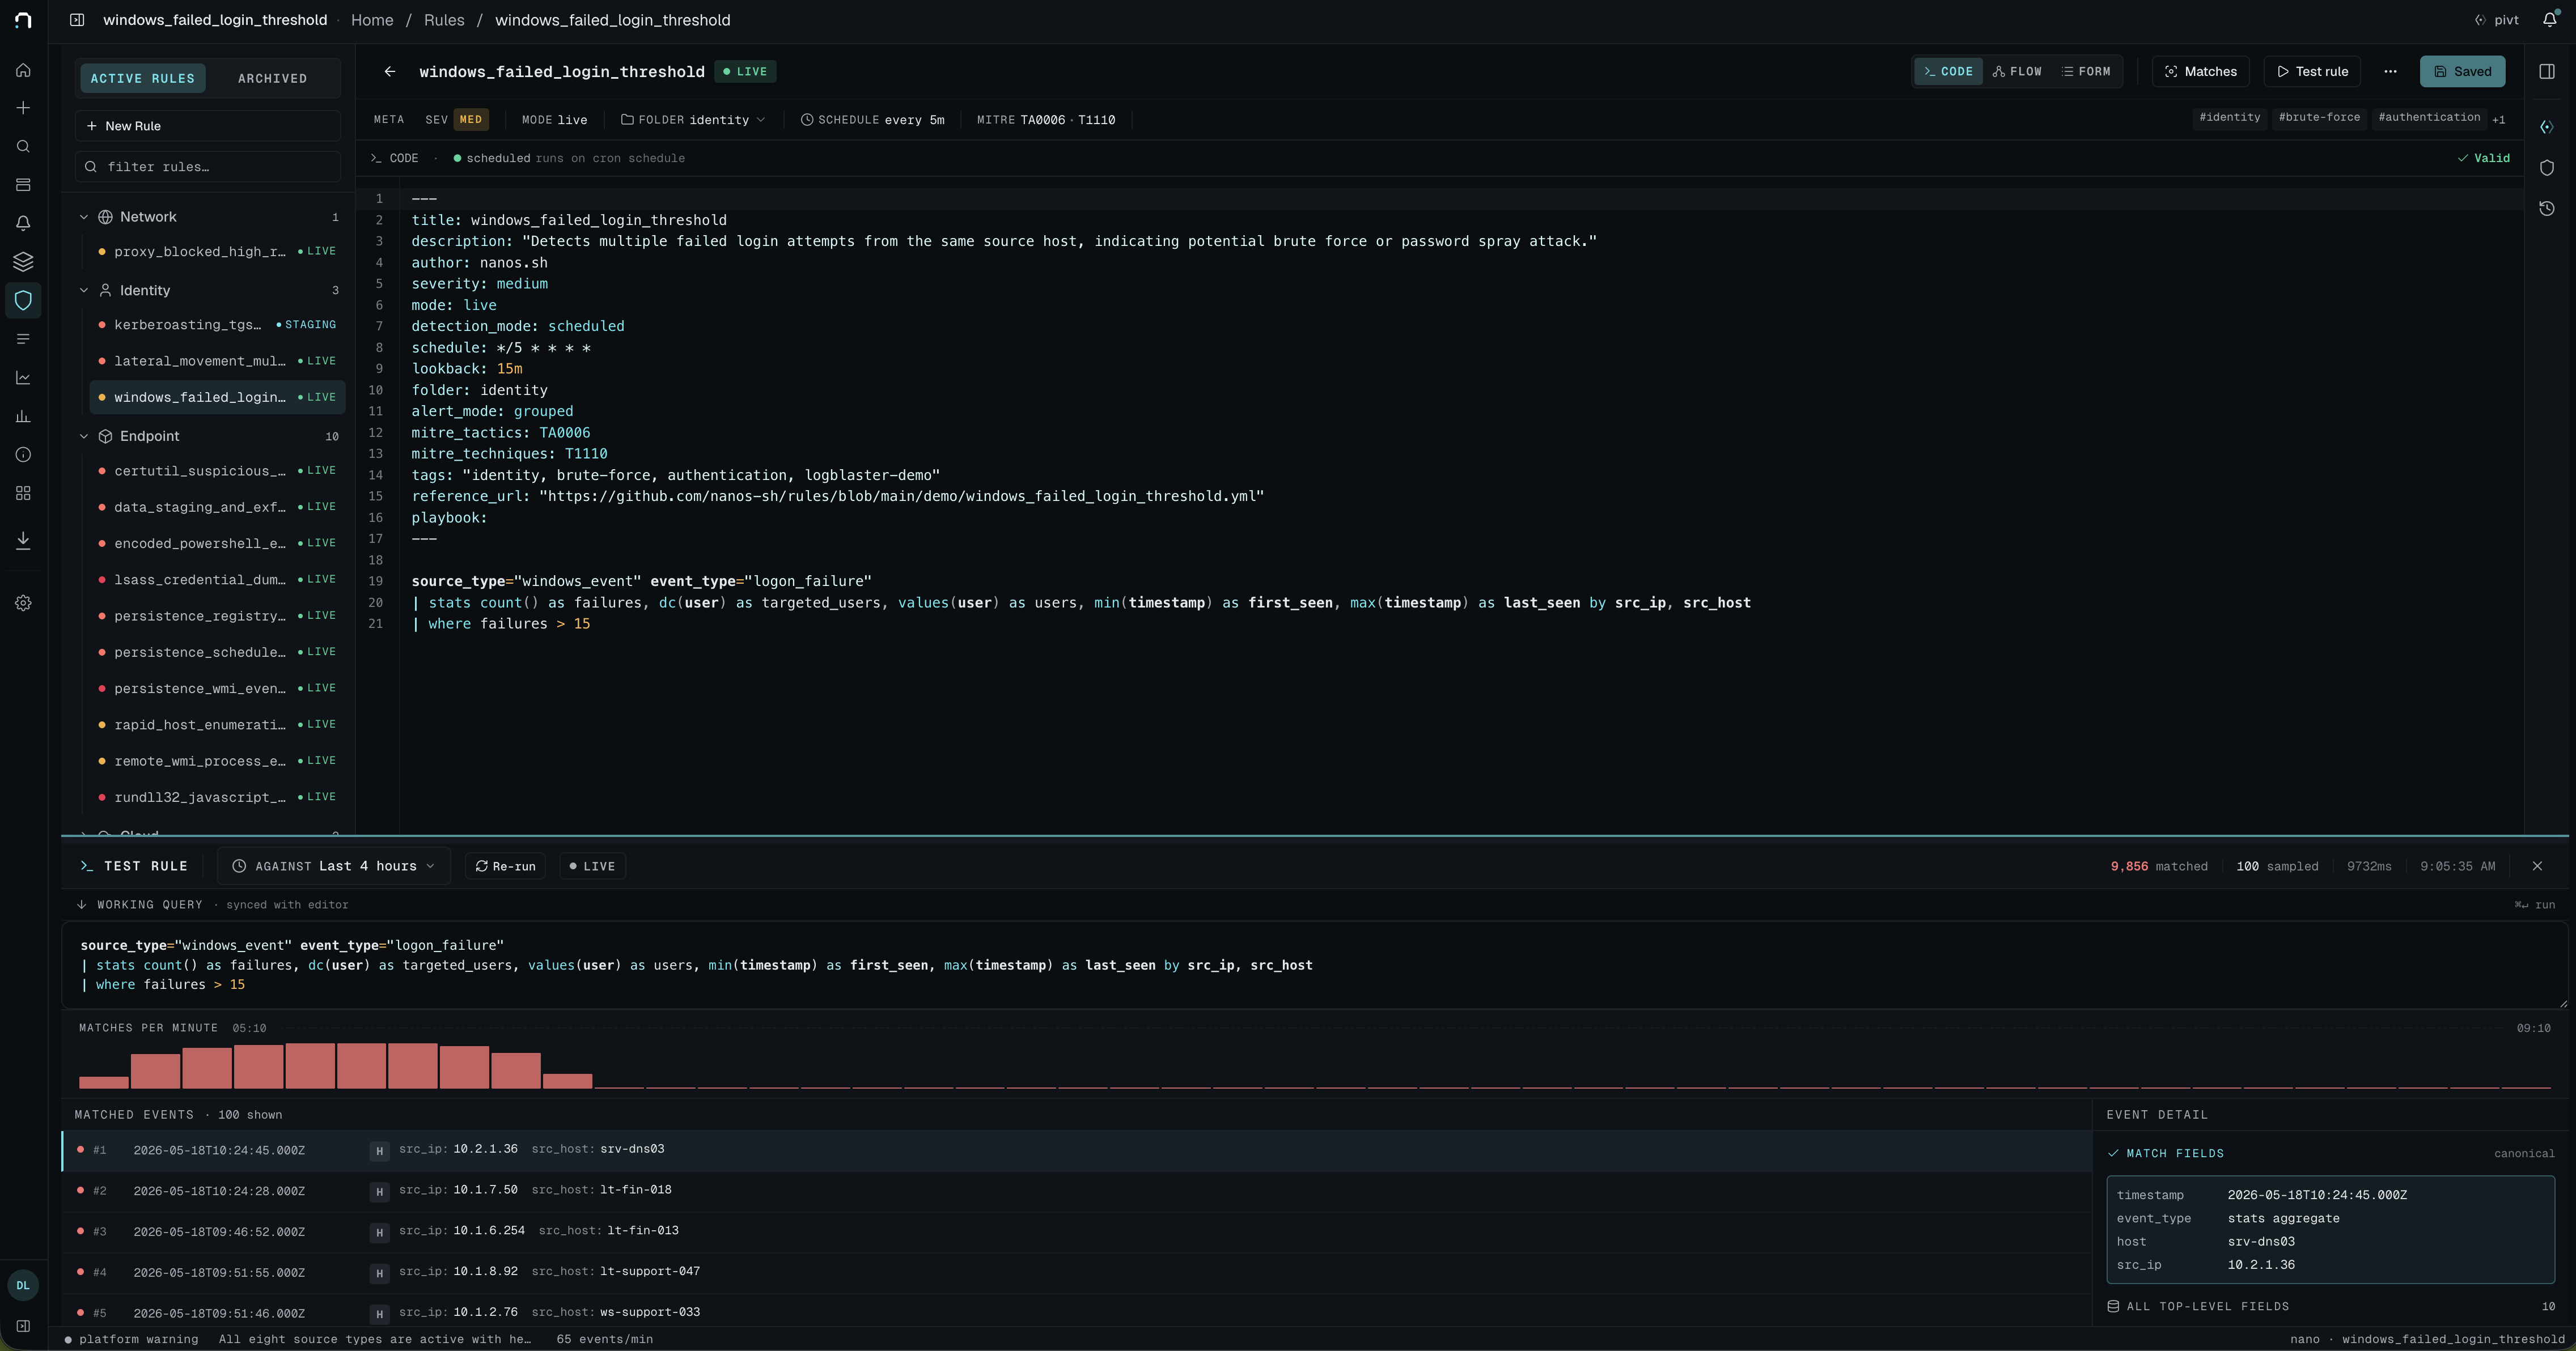Collapse the Identity rule group
This screenshot has width=2576, height=1351.
[84, 290]
